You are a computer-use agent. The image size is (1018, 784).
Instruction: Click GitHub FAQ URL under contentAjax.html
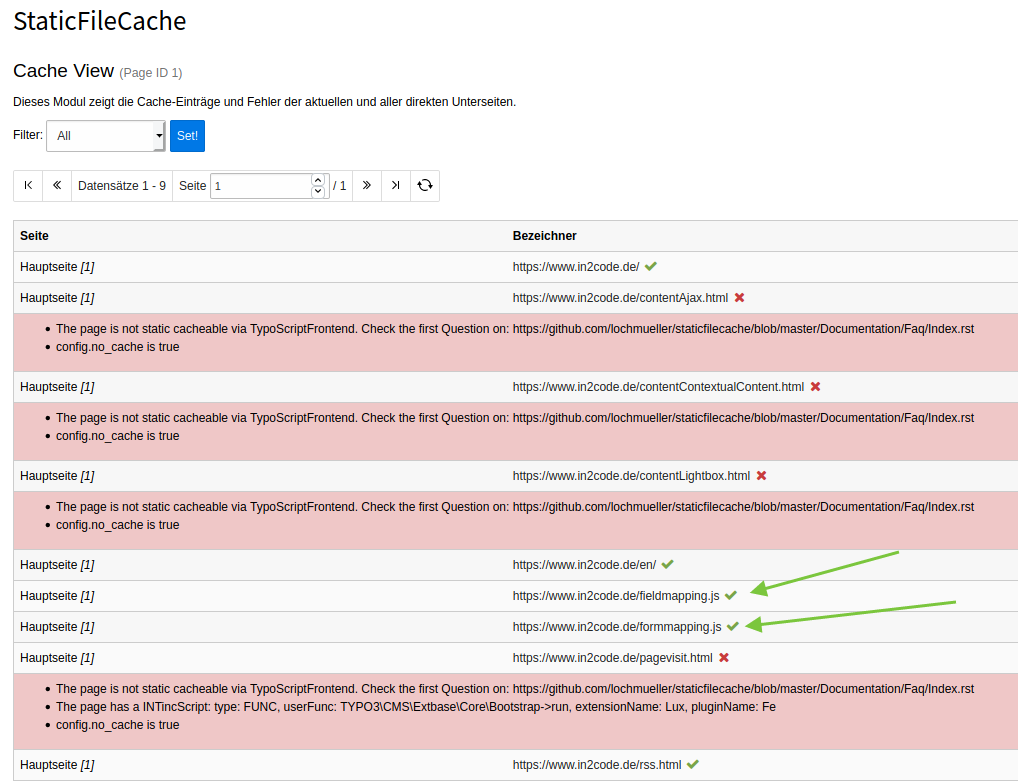pyautogui.click(x=743, y=329)
